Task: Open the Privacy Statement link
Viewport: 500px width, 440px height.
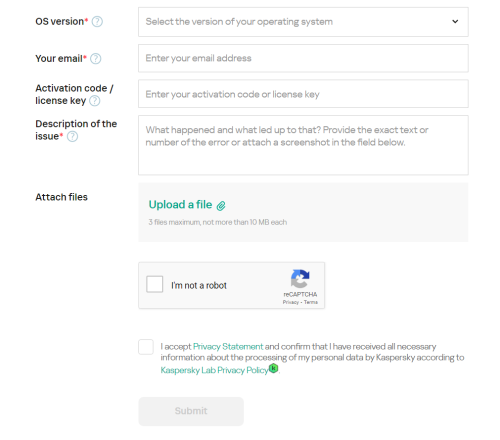Action: 228,347
